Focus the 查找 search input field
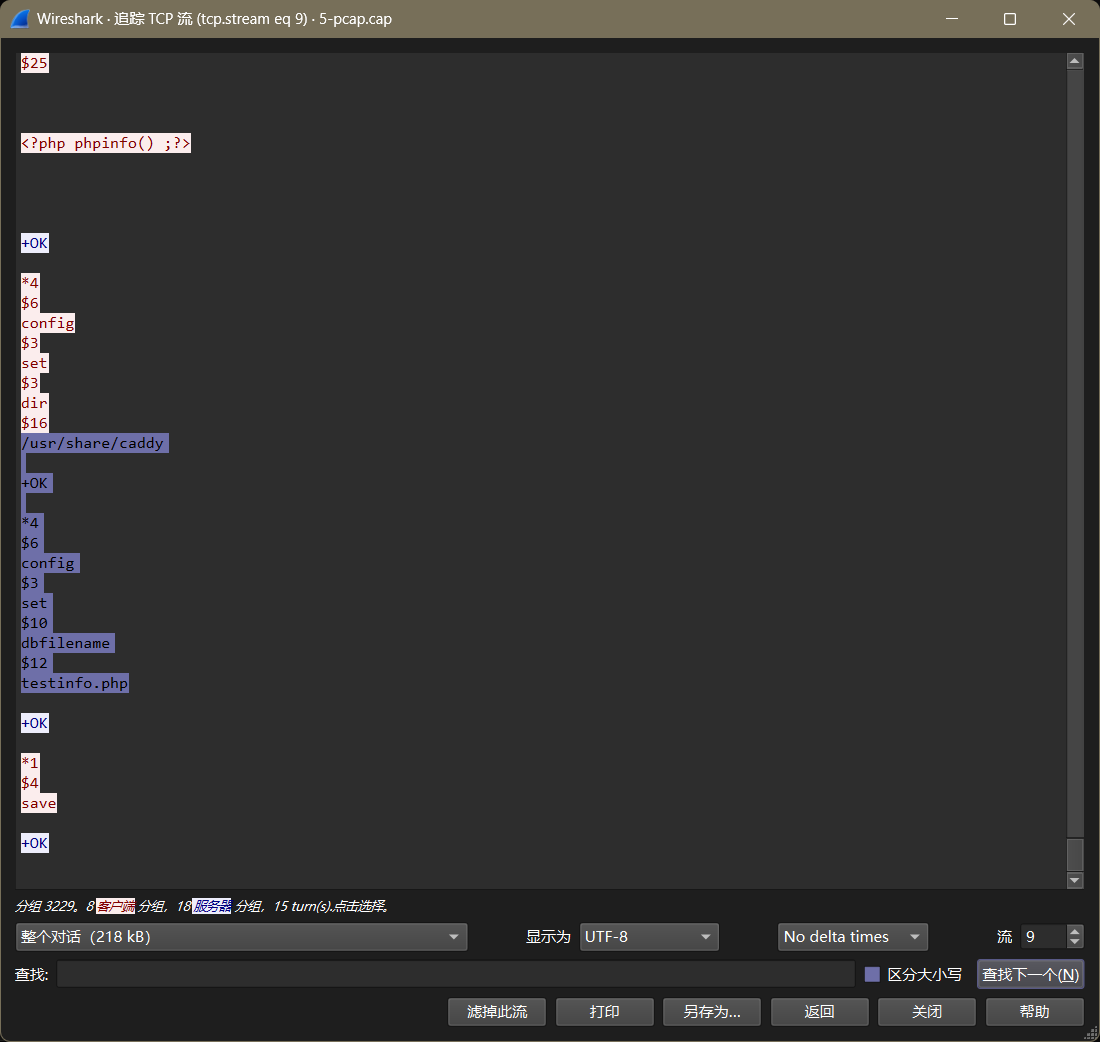Screen dimensions: 1100x1042 (455, 974)
